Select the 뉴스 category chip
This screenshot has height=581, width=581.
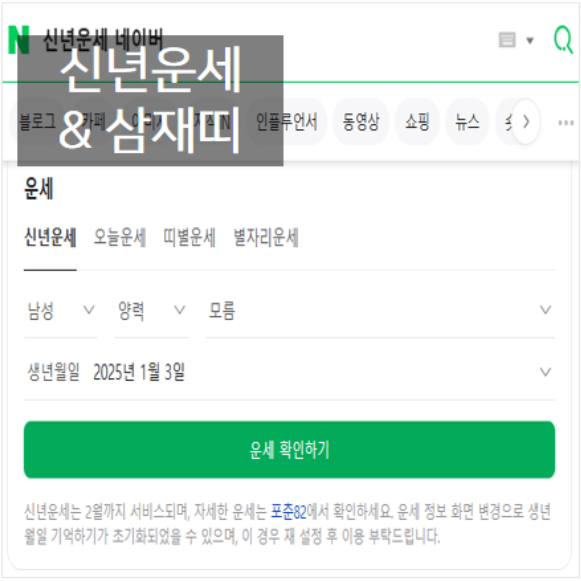pos(467,122)
